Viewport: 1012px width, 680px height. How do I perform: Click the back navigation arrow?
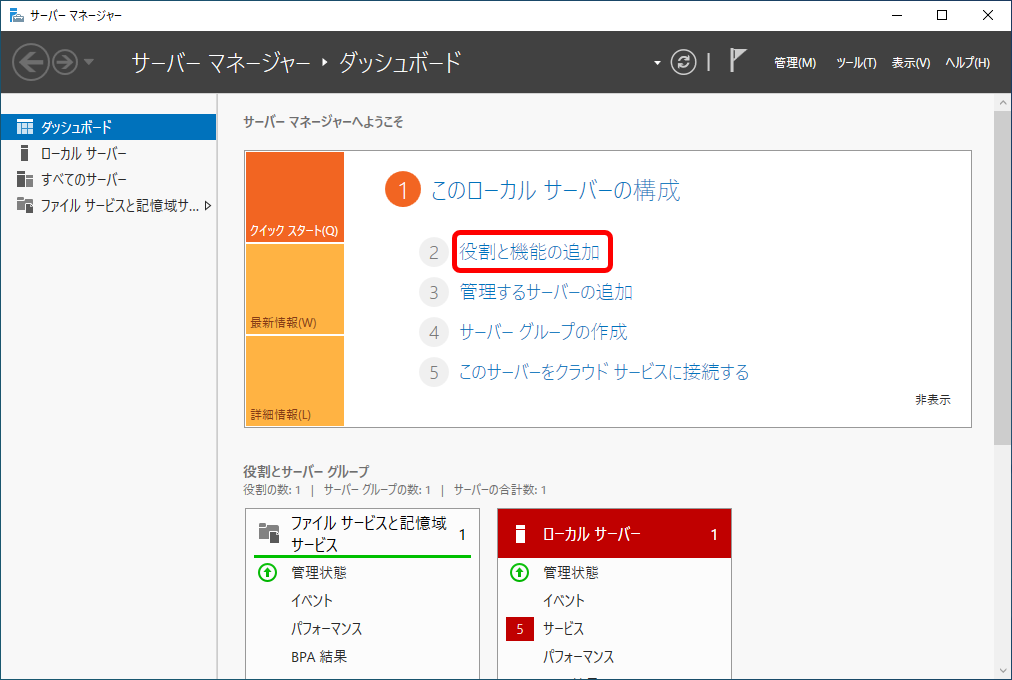coord(31,62)
